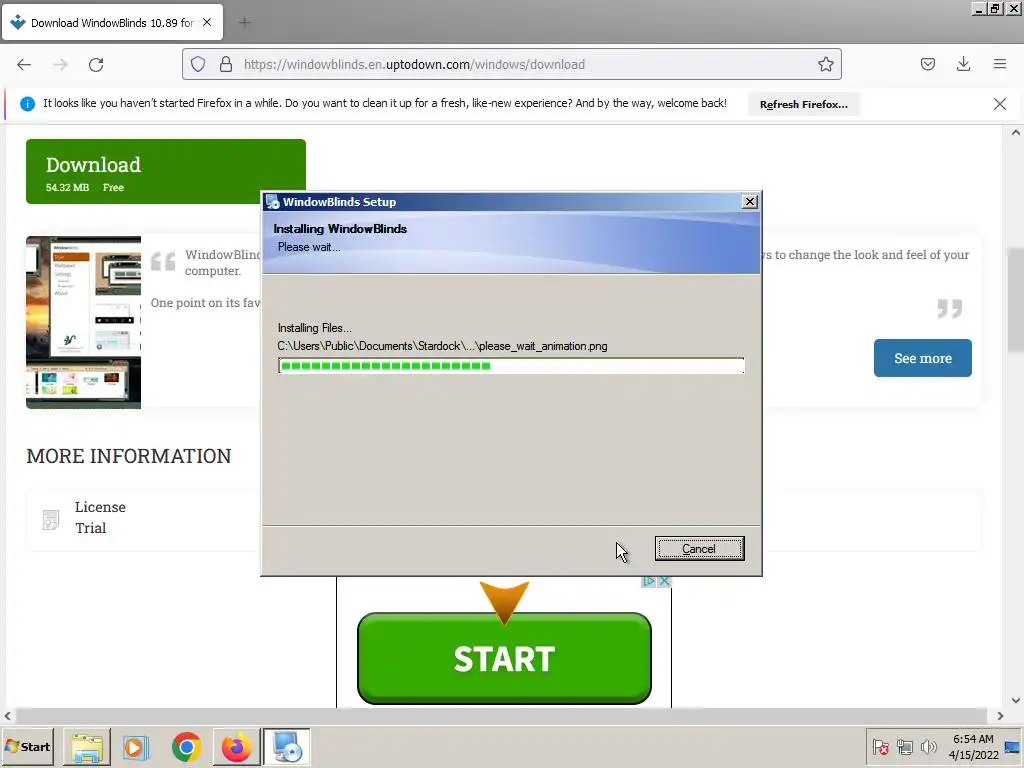The width and height of the screenshot is (1024, 768).
Task: Open the tracking protection shield icon
Action: click(x=198, y=64)
